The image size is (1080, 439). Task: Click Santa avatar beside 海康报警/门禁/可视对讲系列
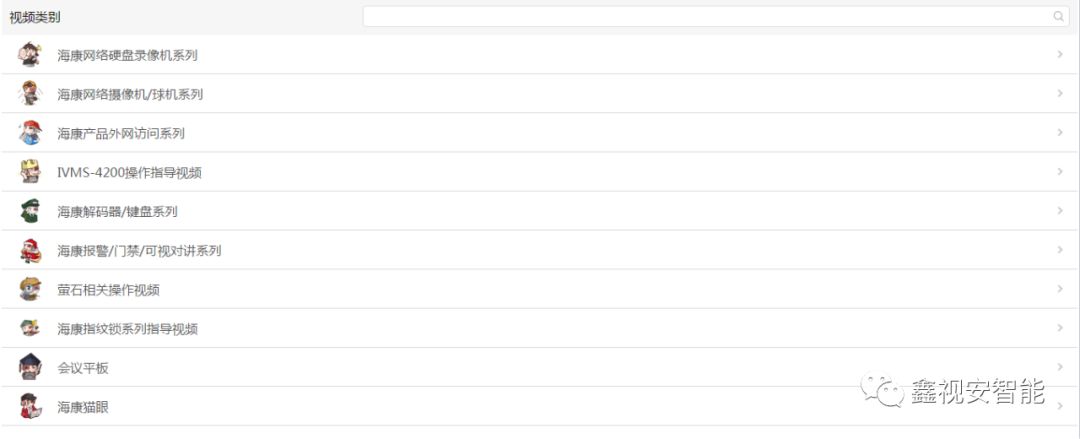pyautogui.click(x=30, y=250)
